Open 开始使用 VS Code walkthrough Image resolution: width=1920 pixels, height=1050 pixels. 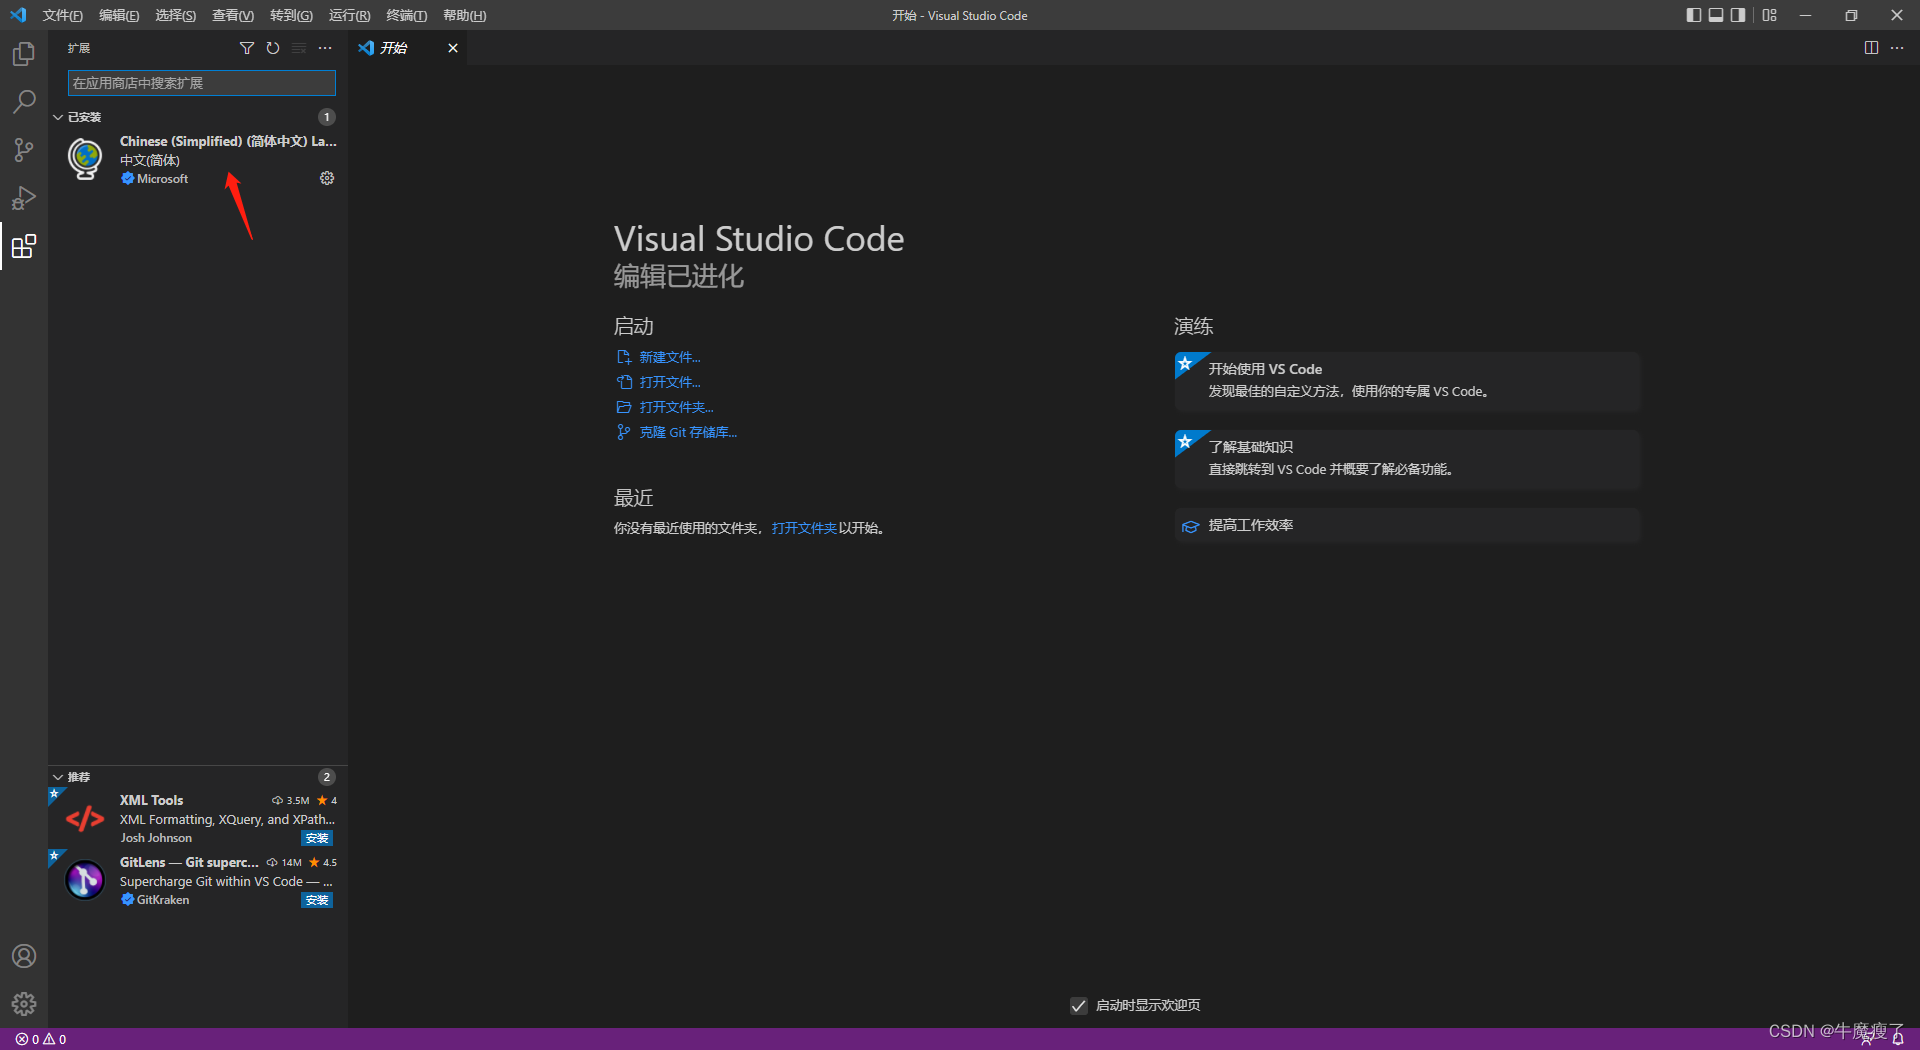[1408, 381]
